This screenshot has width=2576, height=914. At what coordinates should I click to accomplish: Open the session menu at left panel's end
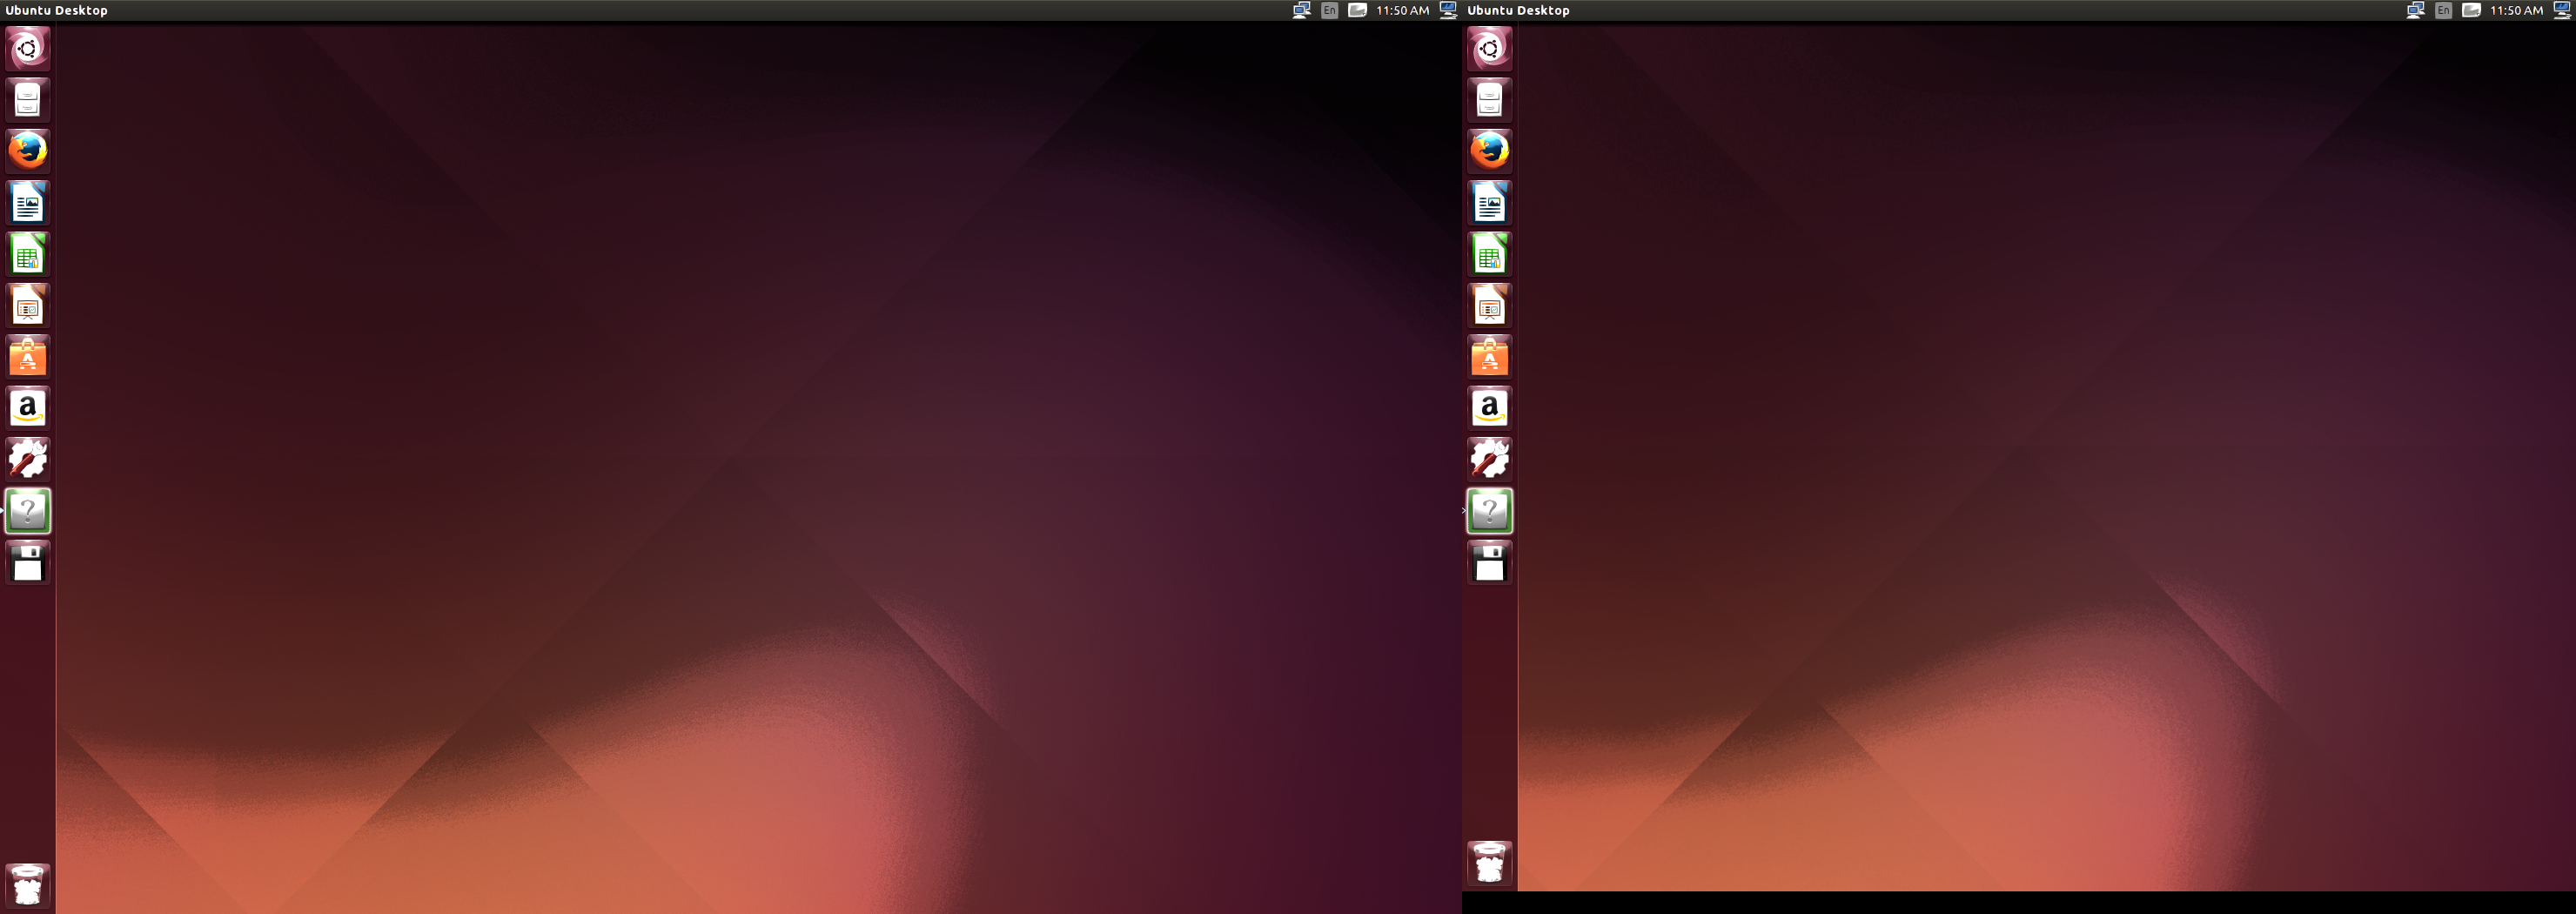point(1448,10)
